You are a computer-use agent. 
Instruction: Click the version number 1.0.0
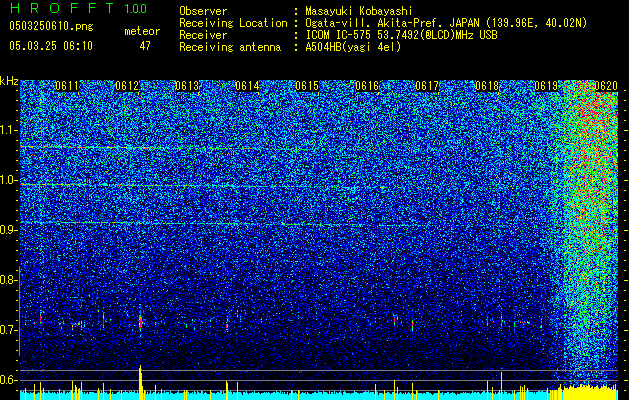[136, 8]
